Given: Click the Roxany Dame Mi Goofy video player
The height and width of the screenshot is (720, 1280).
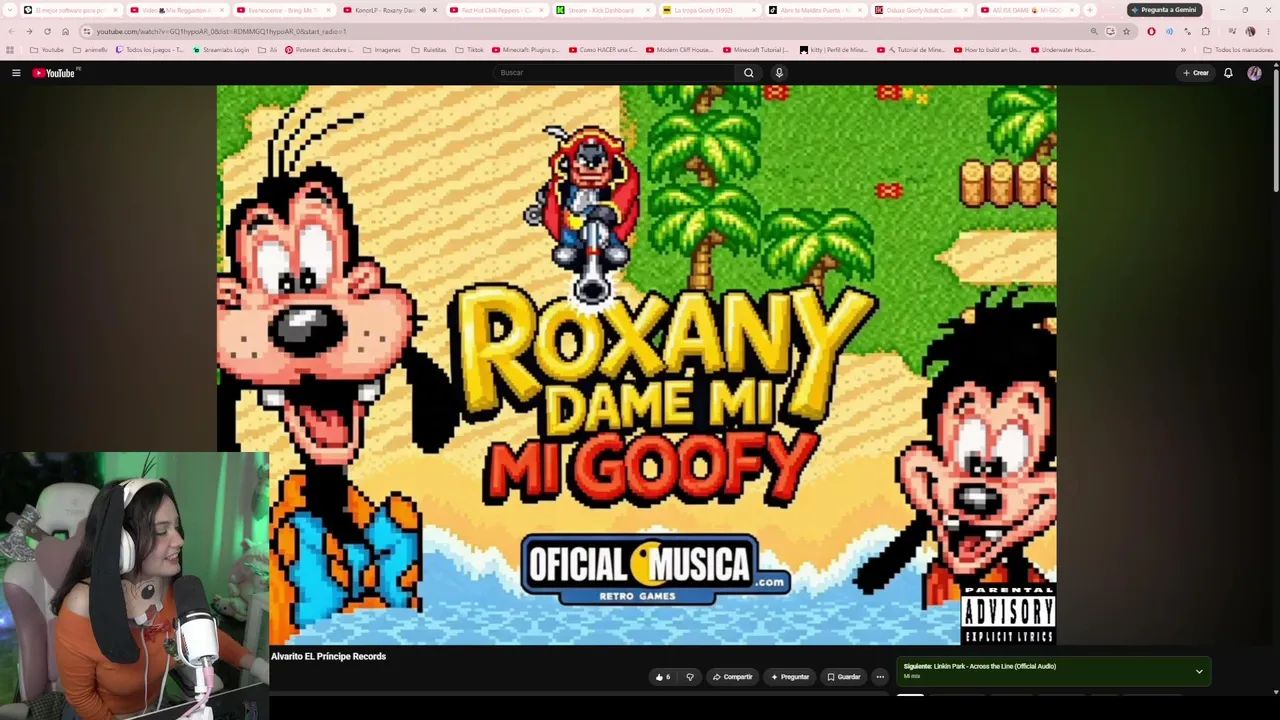Looking at the screenshot, I should (x=636, y=365).
